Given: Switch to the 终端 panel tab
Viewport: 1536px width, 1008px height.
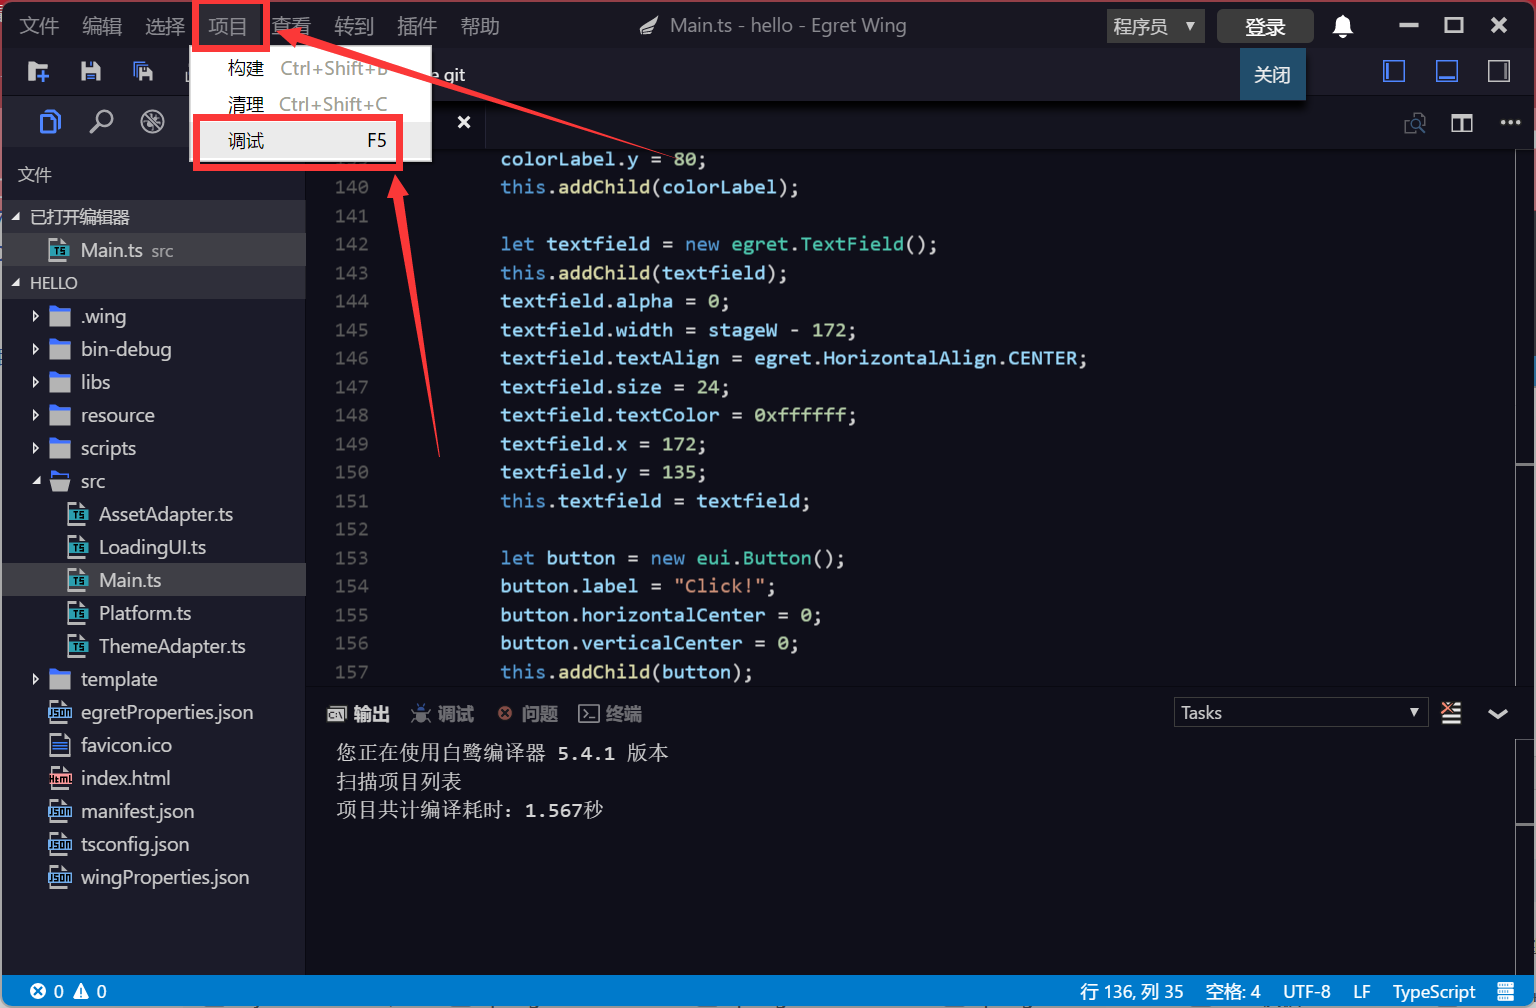Looking at the screenshot, I should click(x=610, y=714).
